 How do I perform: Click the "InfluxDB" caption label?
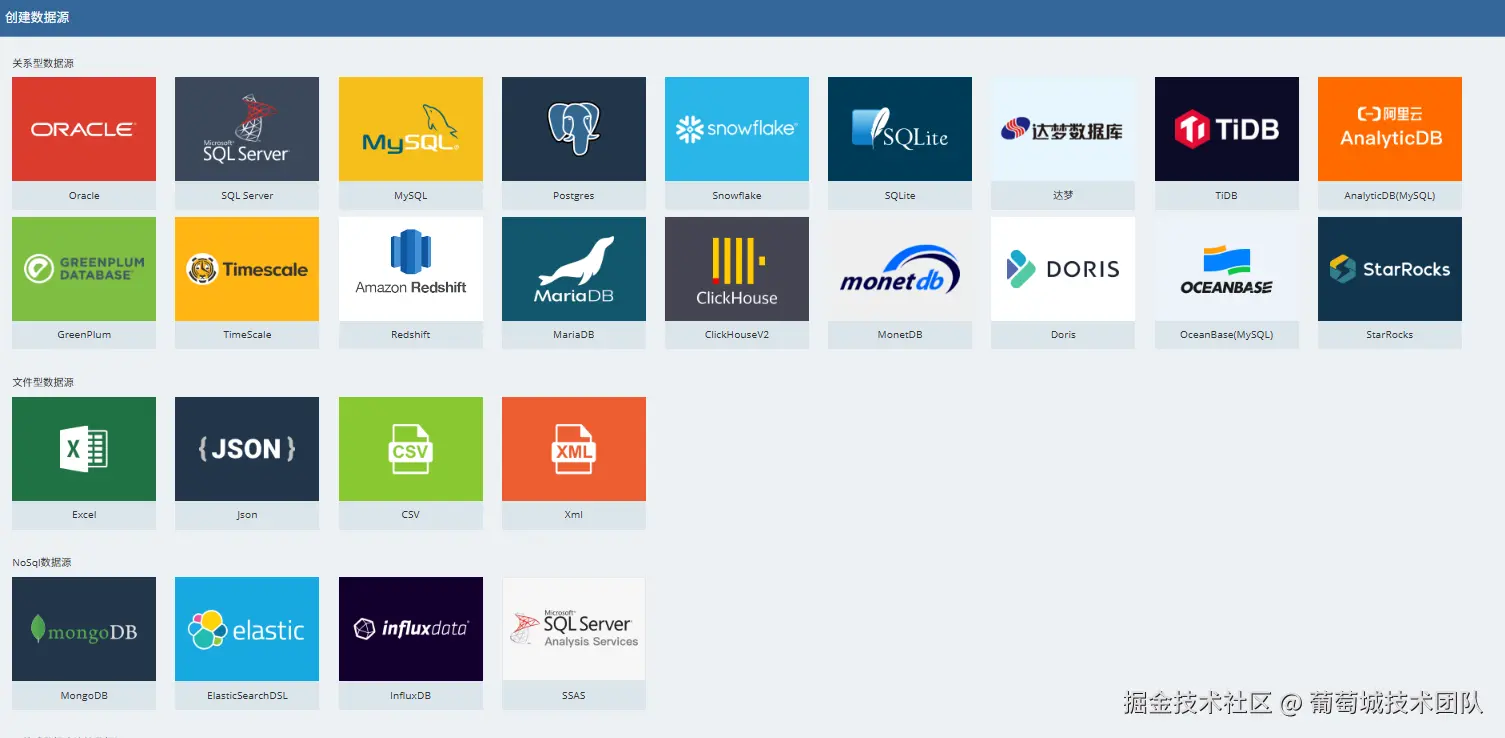(411, 696)
